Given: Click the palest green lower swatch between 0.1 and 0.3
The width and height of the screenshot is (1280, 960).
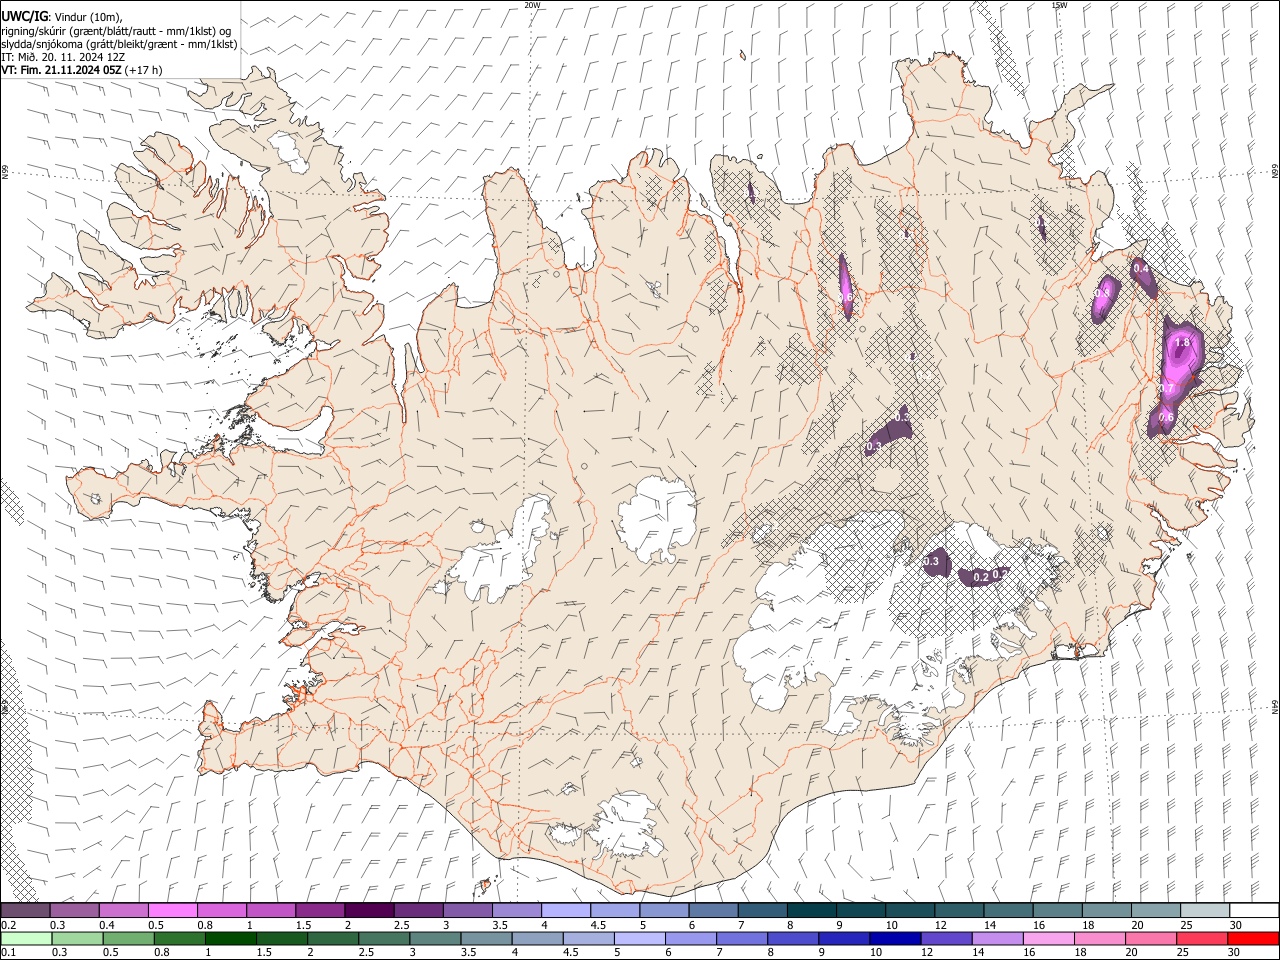Looking at the screenshot, I should [x=25, y=938].
